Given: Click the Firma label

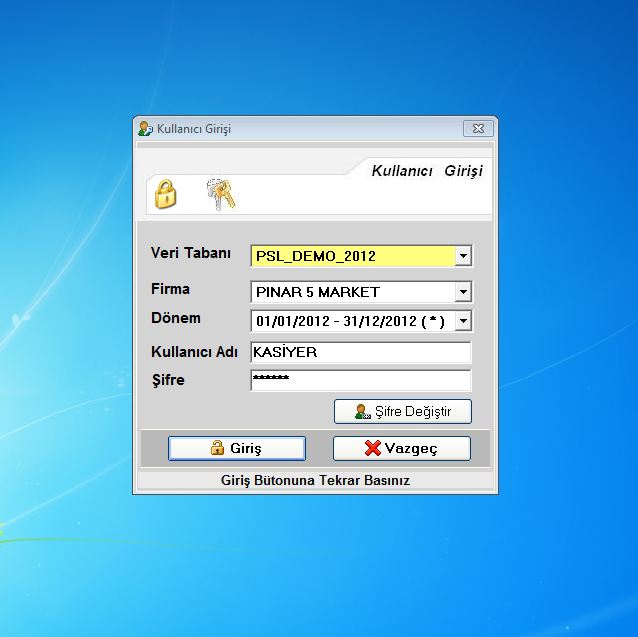Looking at the screenshot, I should point(170,289).
